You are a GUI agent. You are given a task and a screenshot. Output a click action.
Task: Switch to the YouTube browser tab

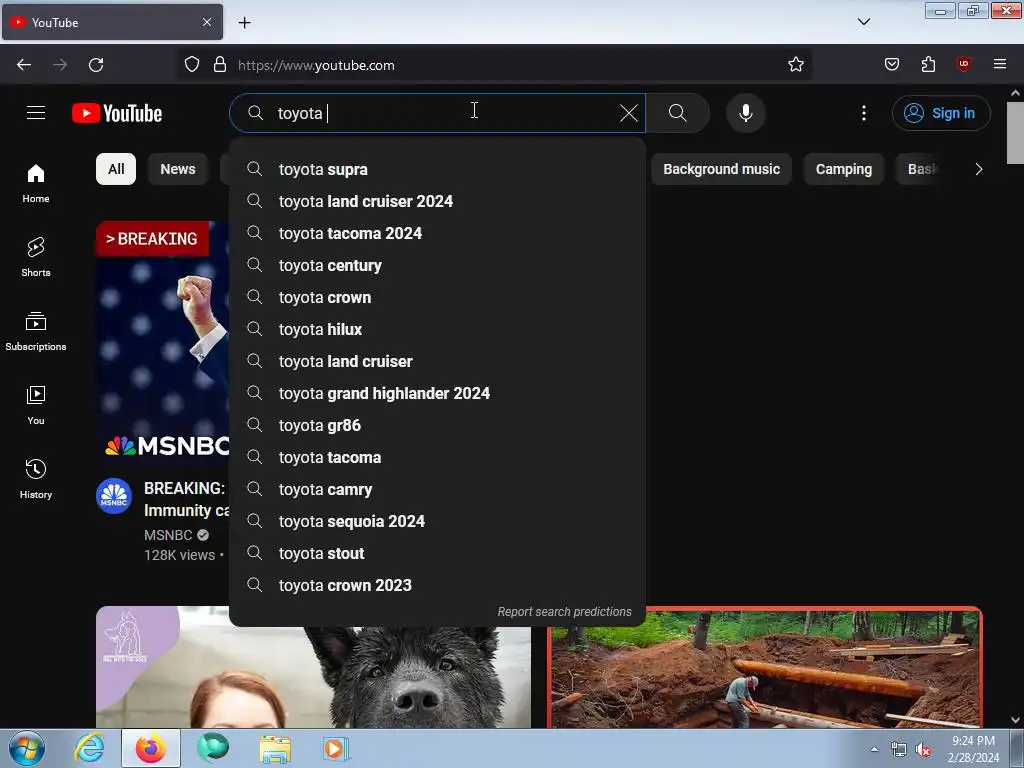coord(112,22)
